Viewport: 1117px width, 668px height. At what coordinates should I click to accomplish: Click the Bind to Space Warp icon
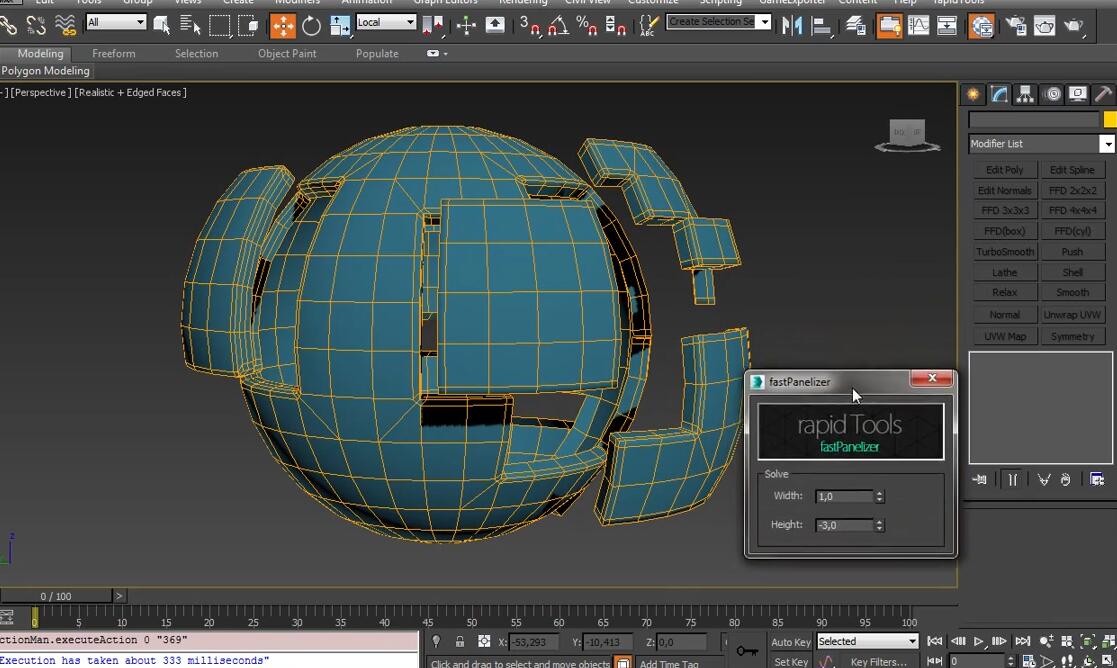pyautogui.click(x=65, y=26)
